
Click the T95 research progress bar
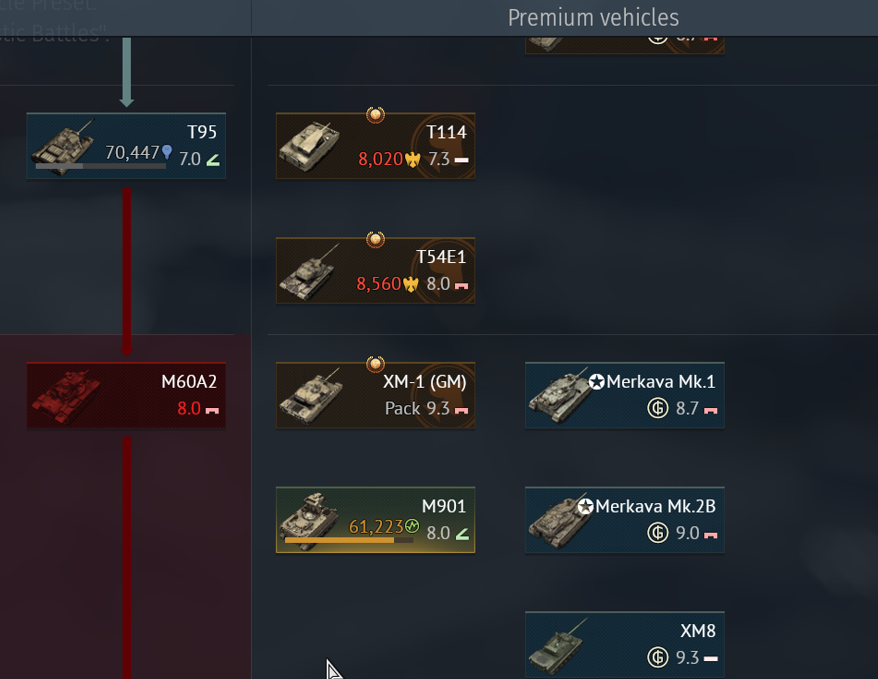point(101,166)
